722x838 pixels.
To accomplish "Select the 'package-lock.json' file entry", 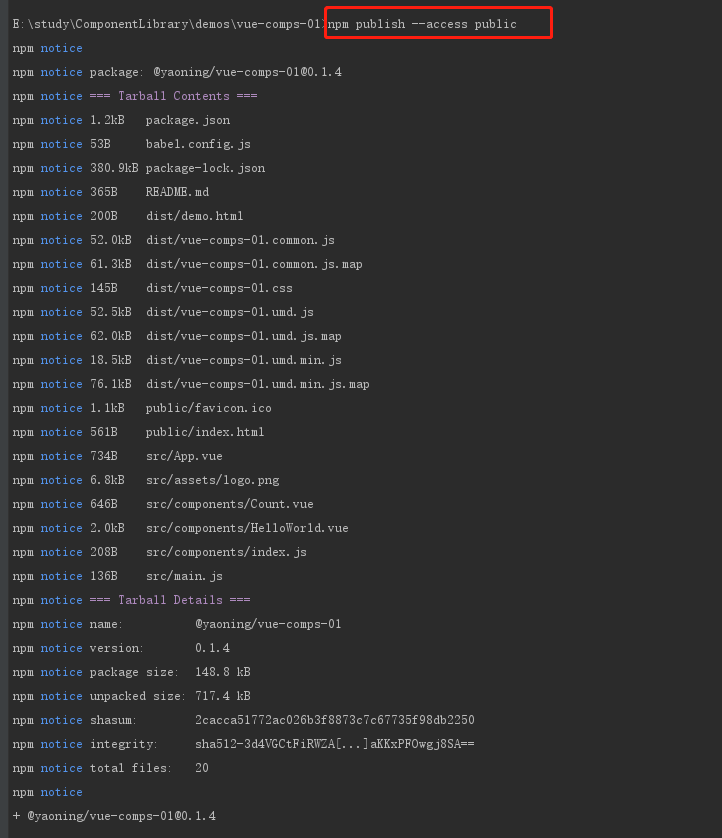I will pos(205,168).
